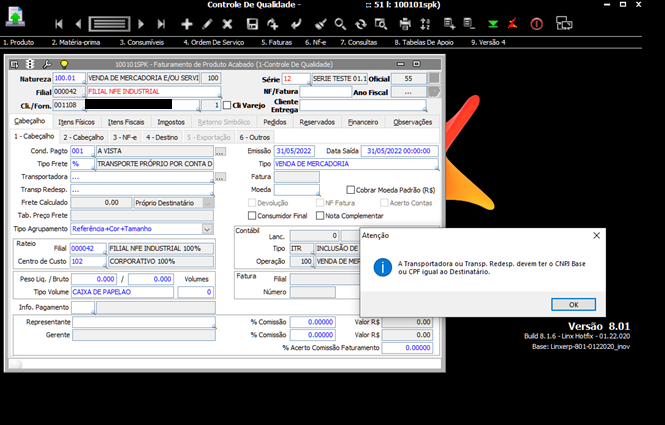Click the add new record plus icon
Viewport: 665px width, 425px height.
pyautogui.click(x=187, y=23)
